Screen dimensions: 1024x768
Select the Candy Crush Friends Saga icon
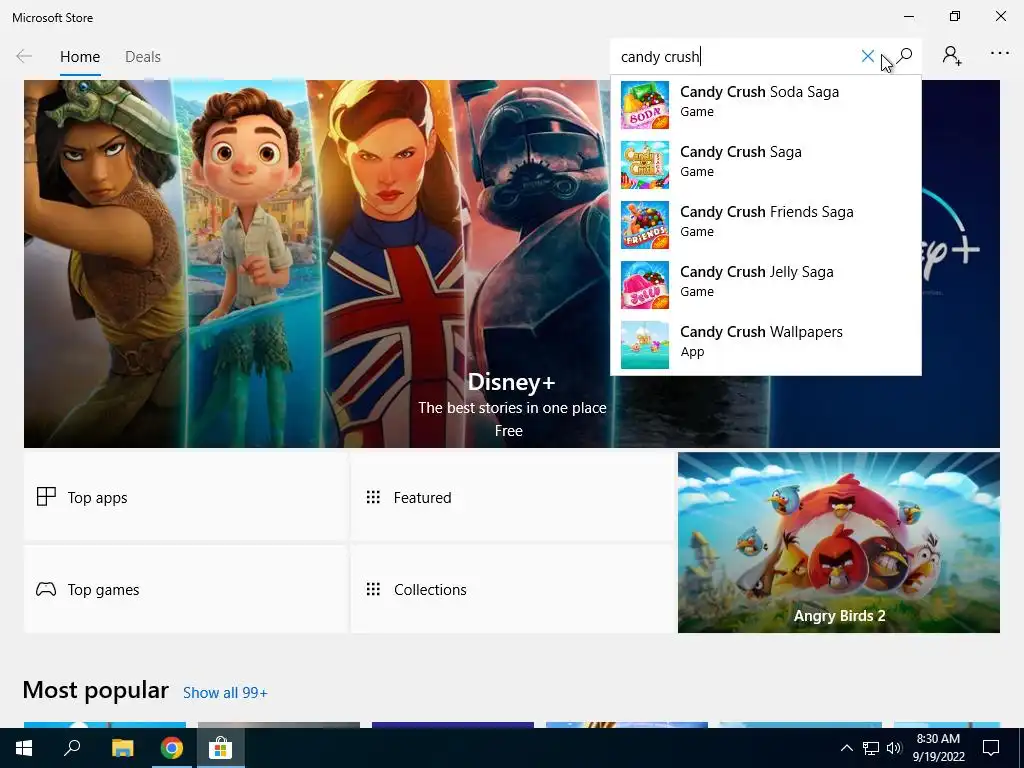(645, 225)
